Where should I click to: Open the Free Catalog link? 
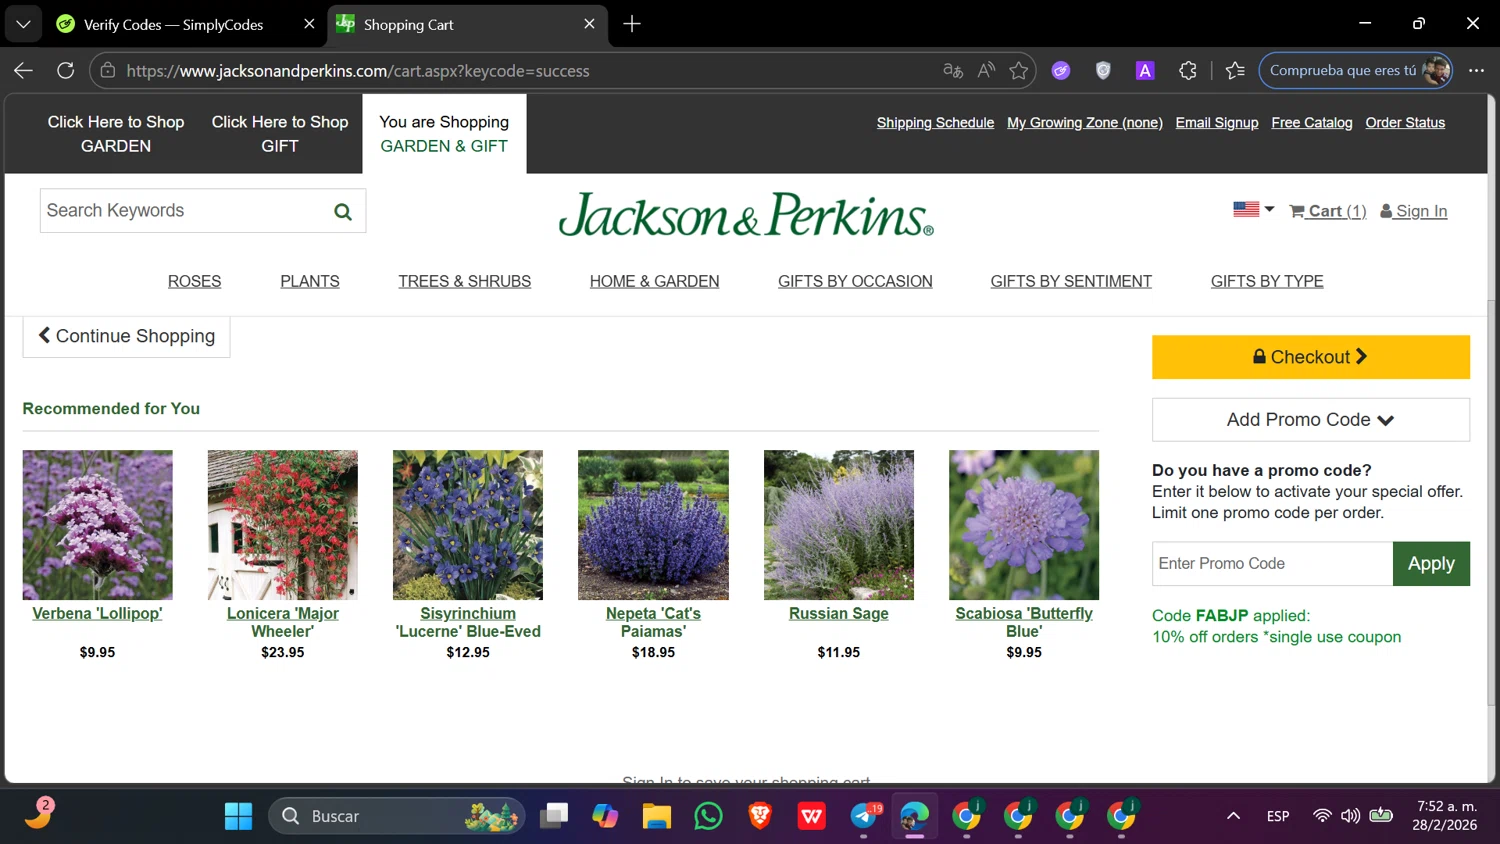1312,123
